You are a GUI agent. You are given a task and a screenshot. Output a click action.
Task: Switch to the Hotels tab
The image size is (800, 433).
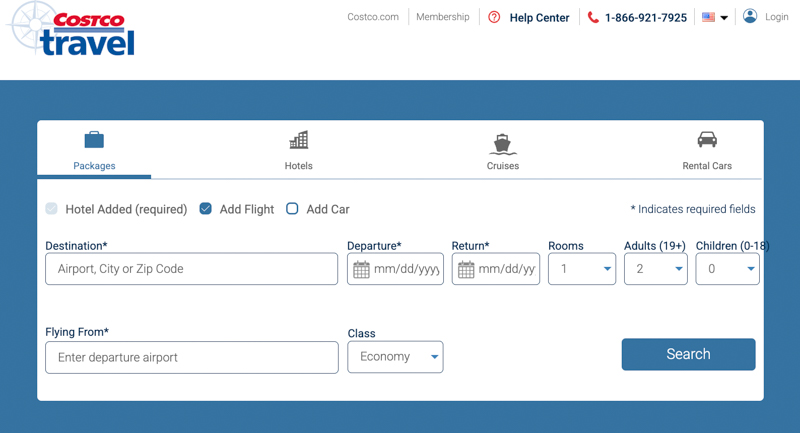298,150
